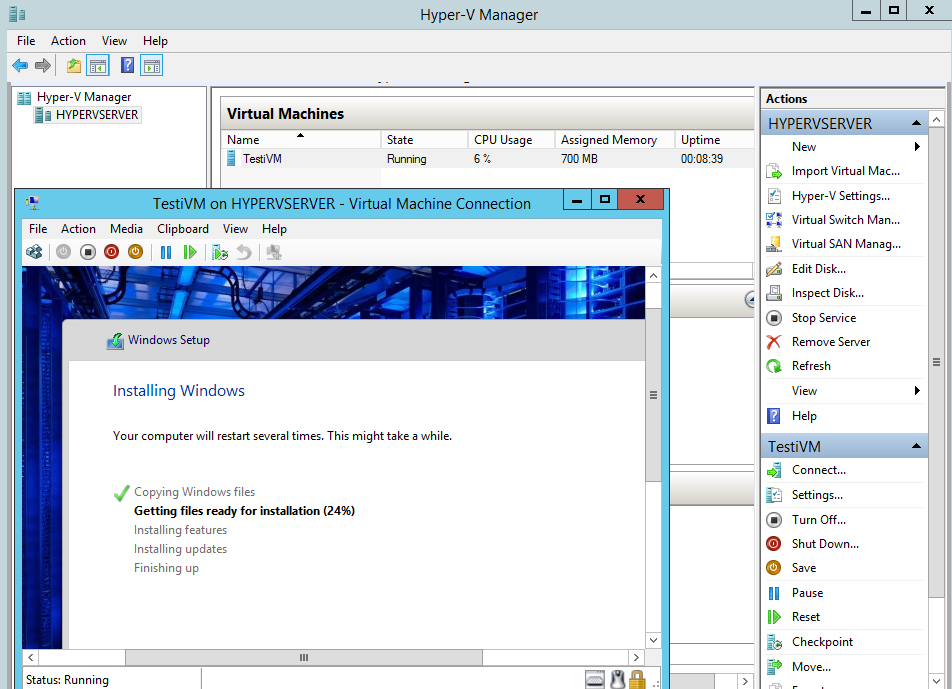Click VM Connection vertical scrollbar down arrow
This screenshot has width=952, height=689.
(653, 640)
